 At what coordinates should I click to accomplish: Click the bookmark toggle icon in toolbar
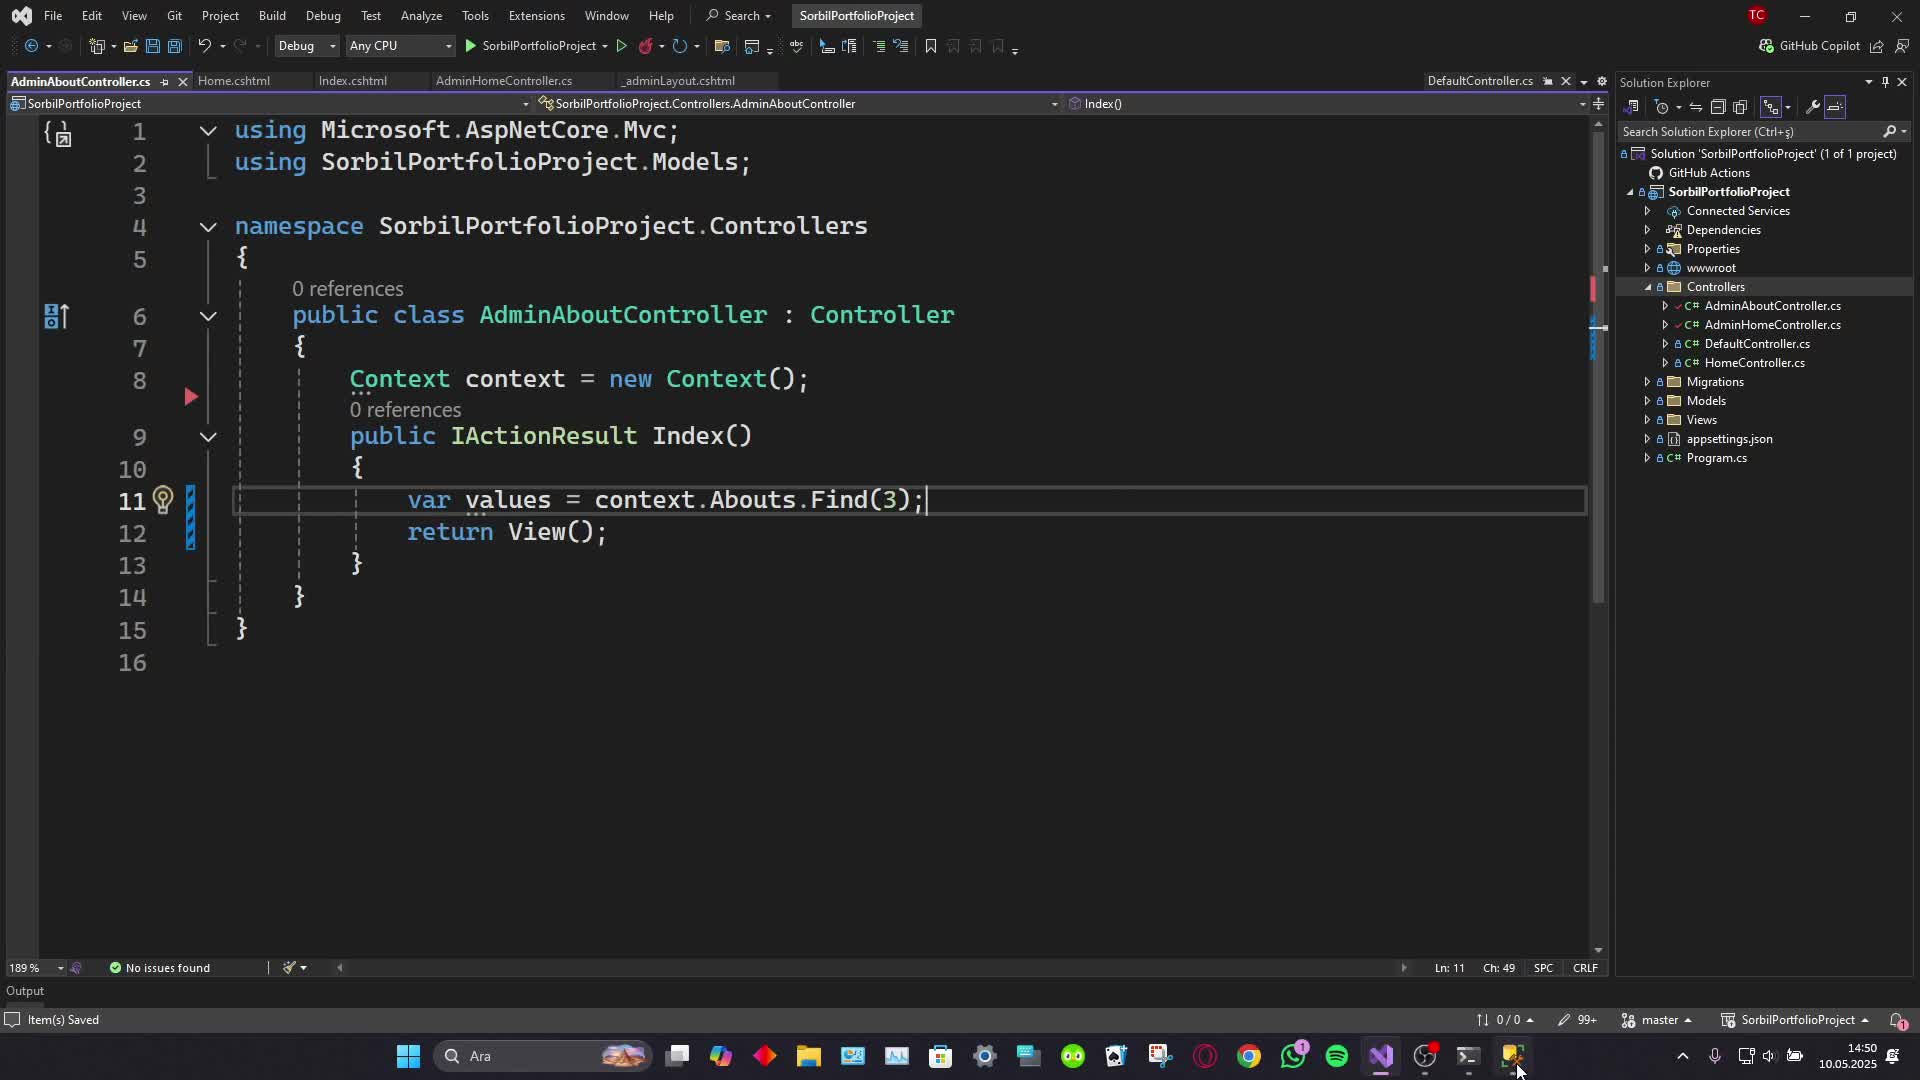click(x=931, y=46)
